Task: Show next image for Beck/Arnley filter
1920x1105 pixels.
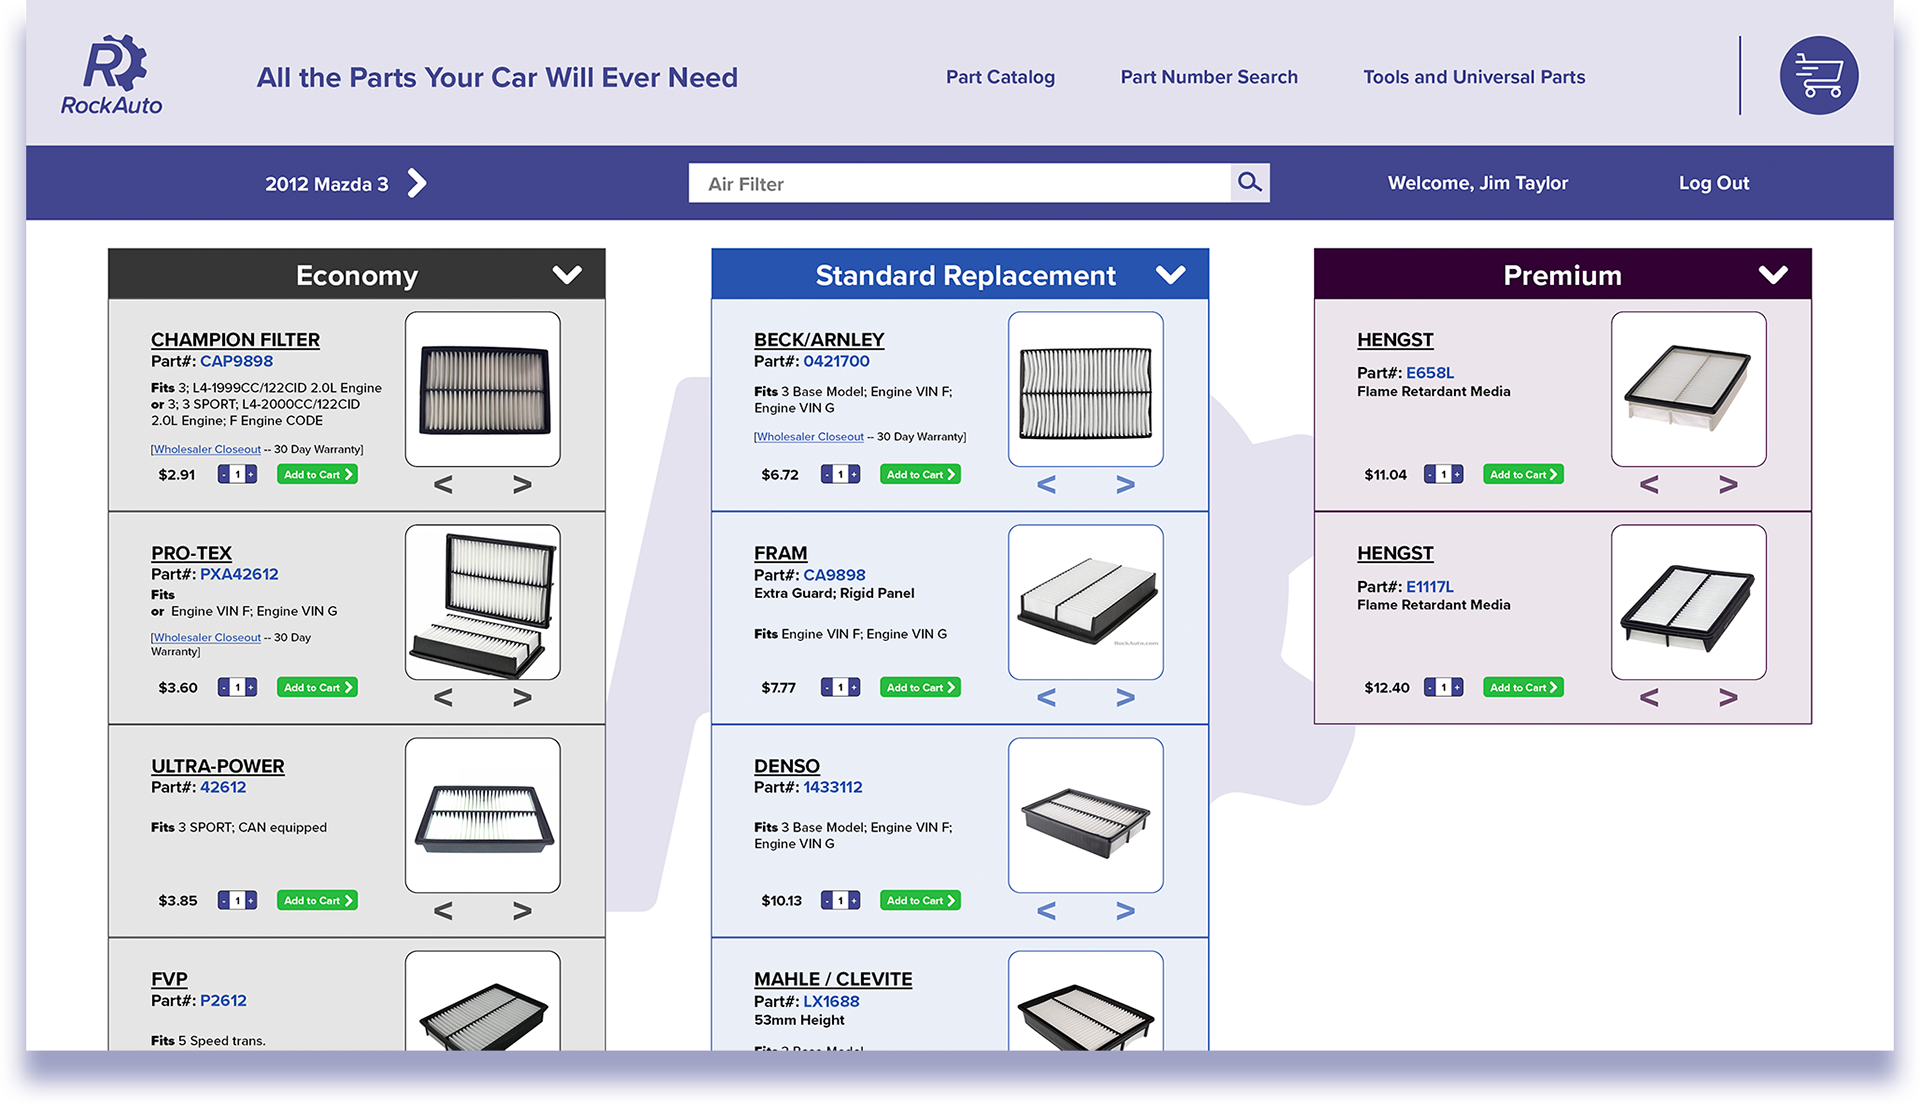Action: 1125,485
